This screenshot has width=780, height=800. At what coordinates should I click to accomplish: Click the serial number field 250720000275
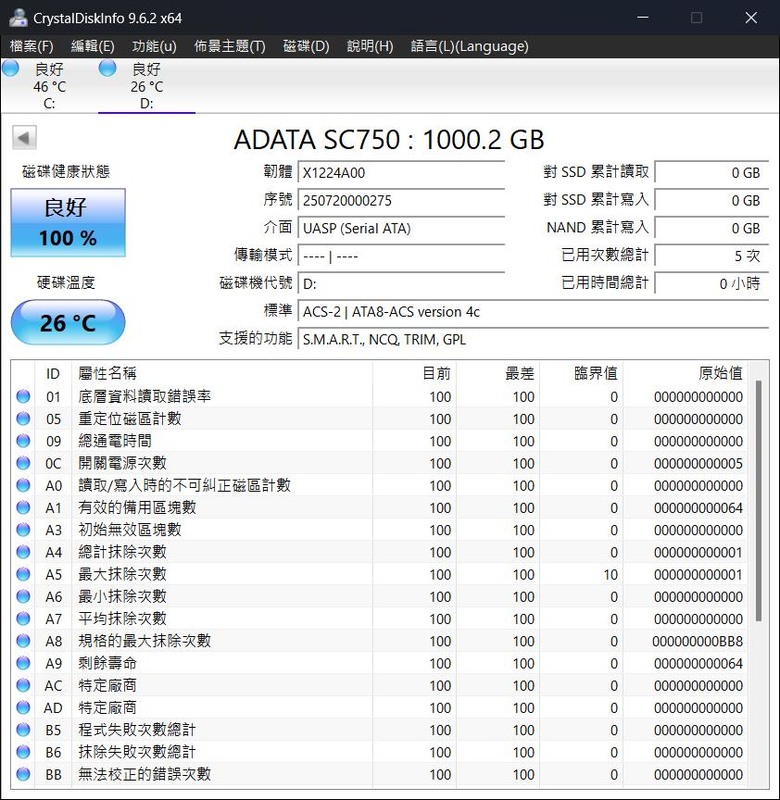tap(401, 201)
